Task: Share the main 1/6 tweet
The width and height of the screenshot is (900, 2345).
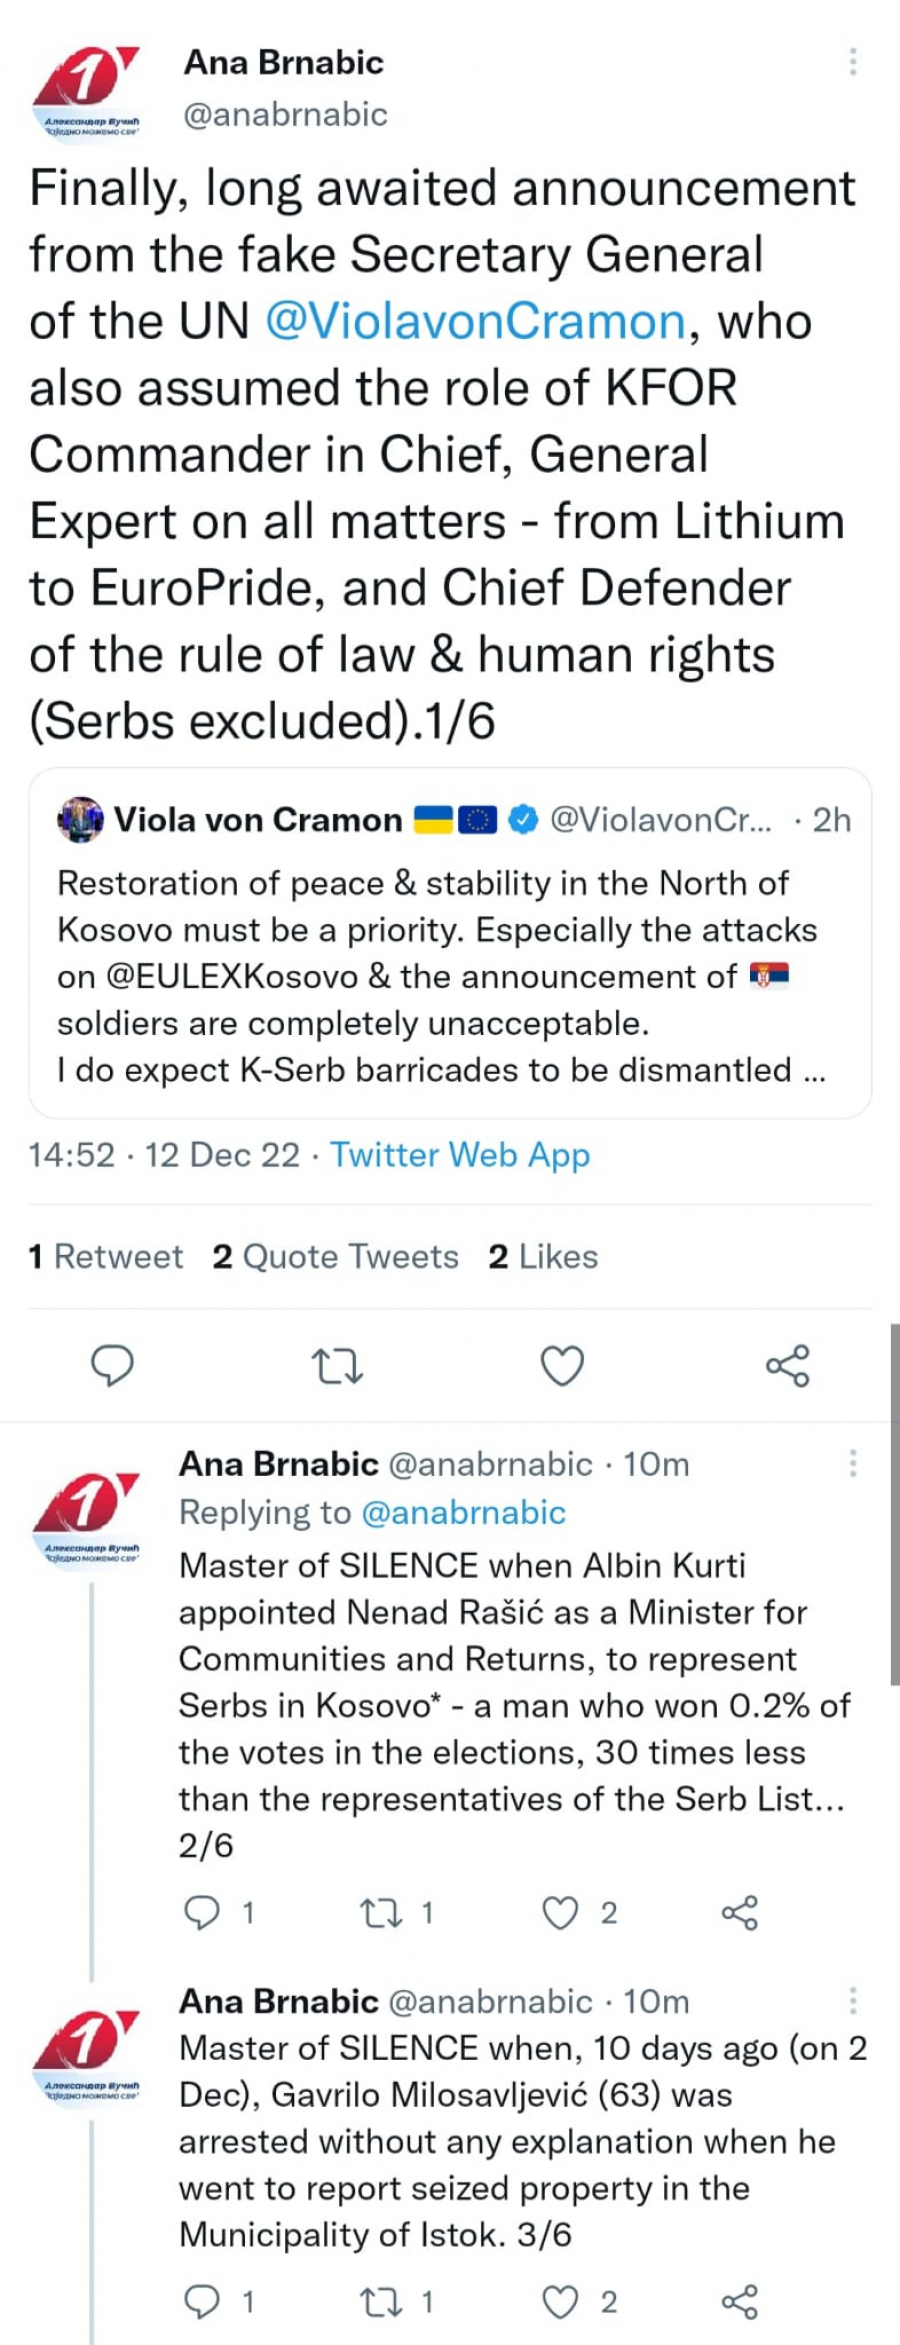Action: [x=787, y=1365]
